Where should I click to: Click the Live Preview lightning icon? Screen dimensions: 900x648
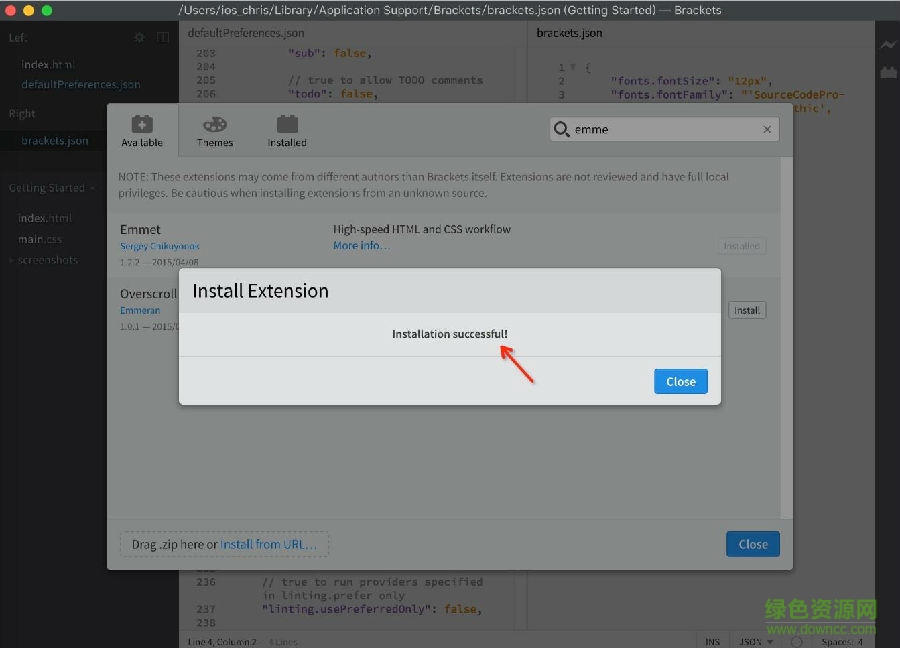pos(888,44)
